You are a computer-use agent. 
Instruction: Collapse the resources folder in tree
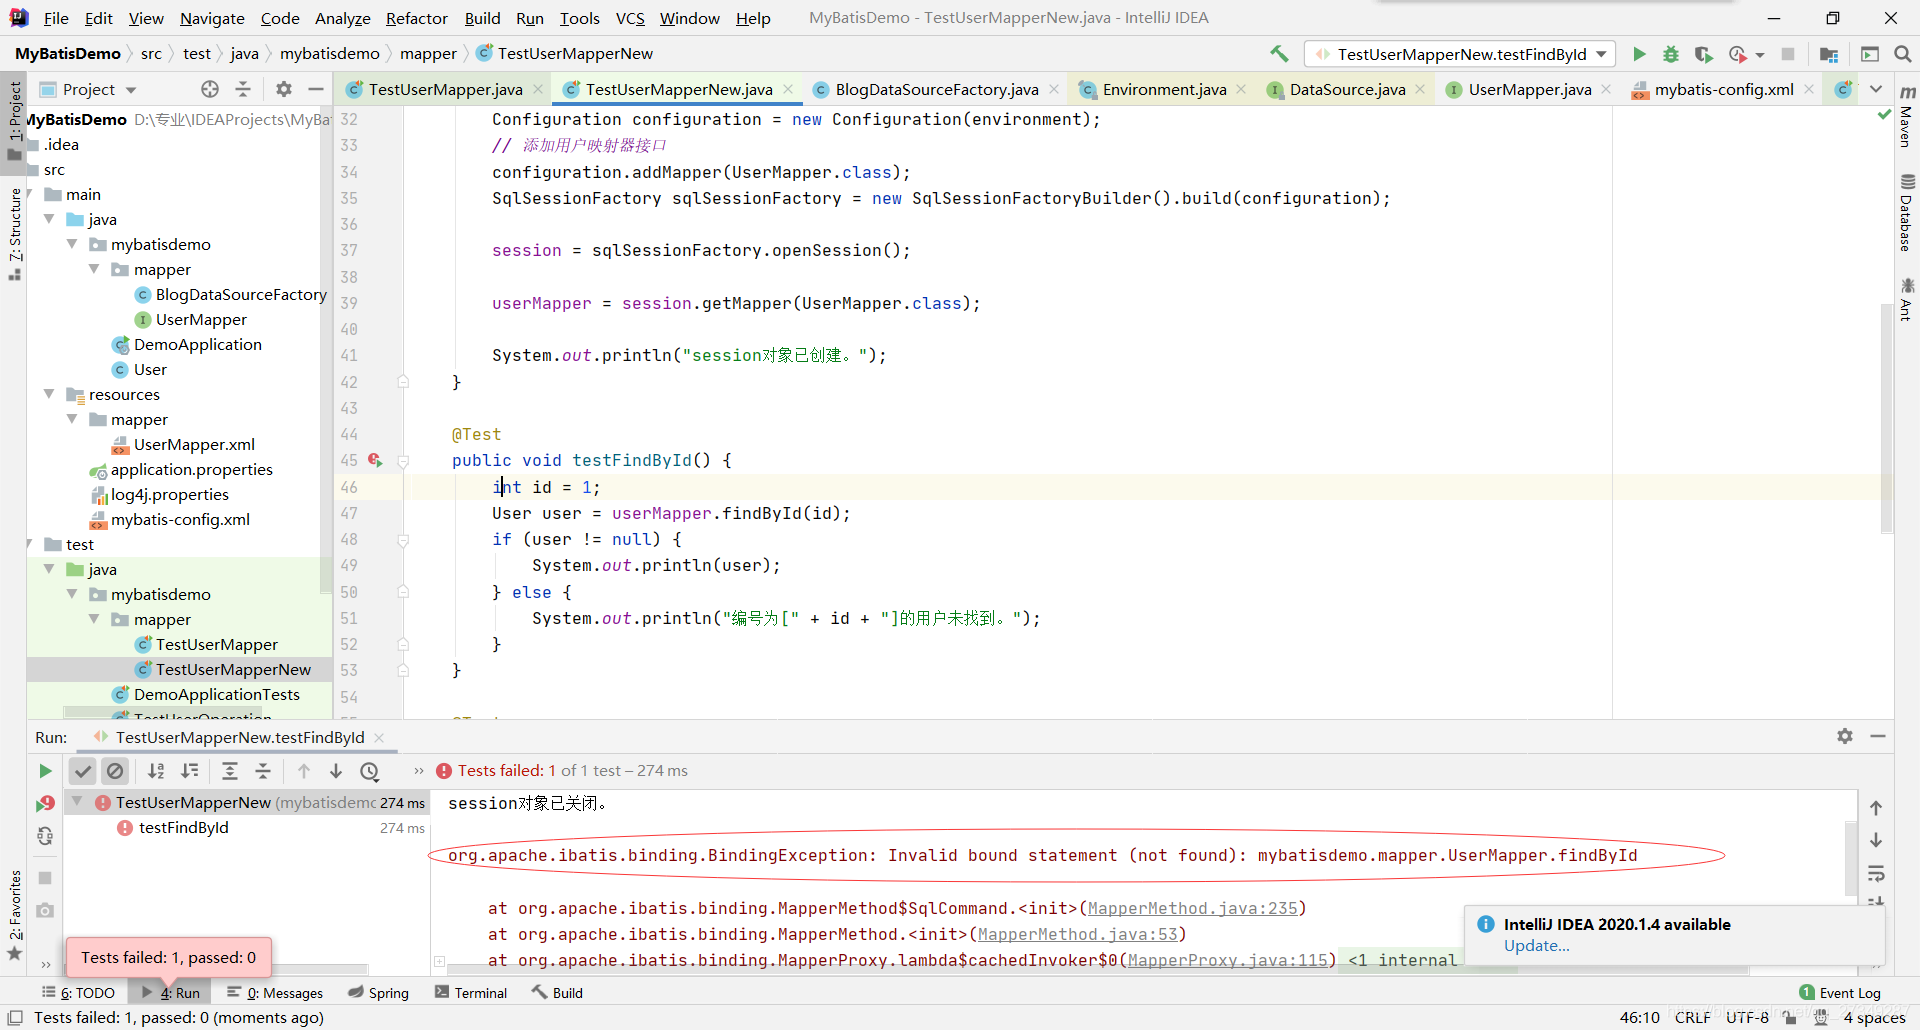tap(49, 394)
